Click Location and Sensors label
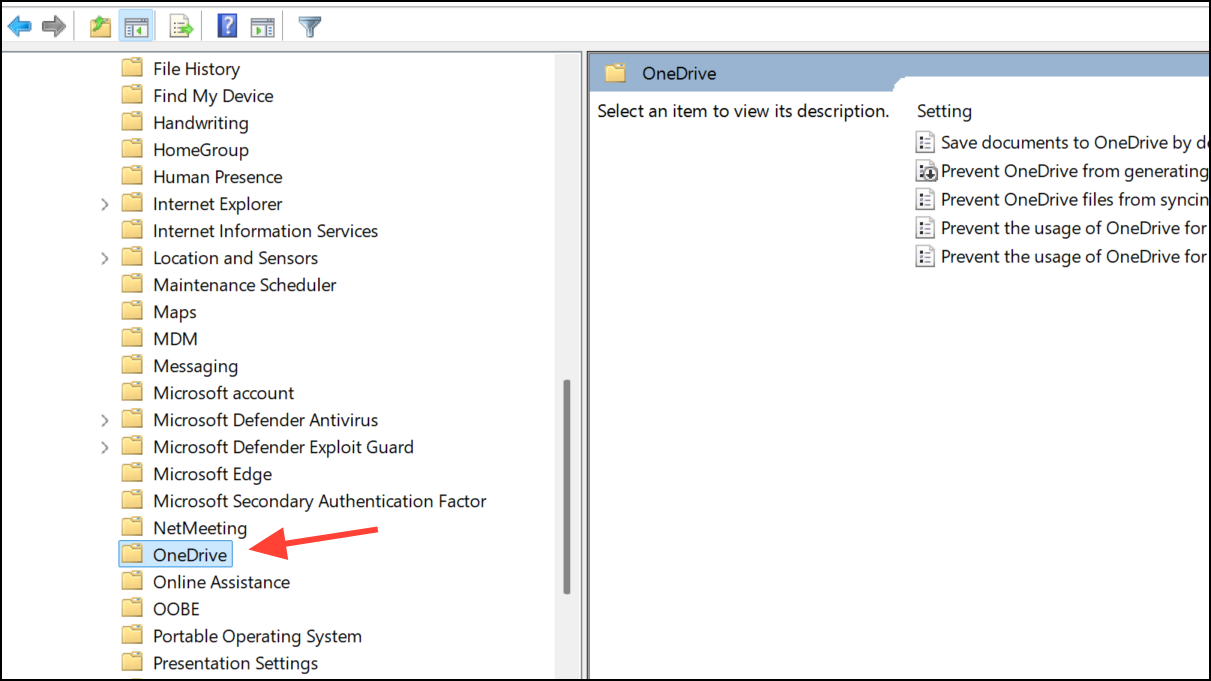The width and height of the screenshot is (1211, 681). pyautogui.click(x=235, y=258)
